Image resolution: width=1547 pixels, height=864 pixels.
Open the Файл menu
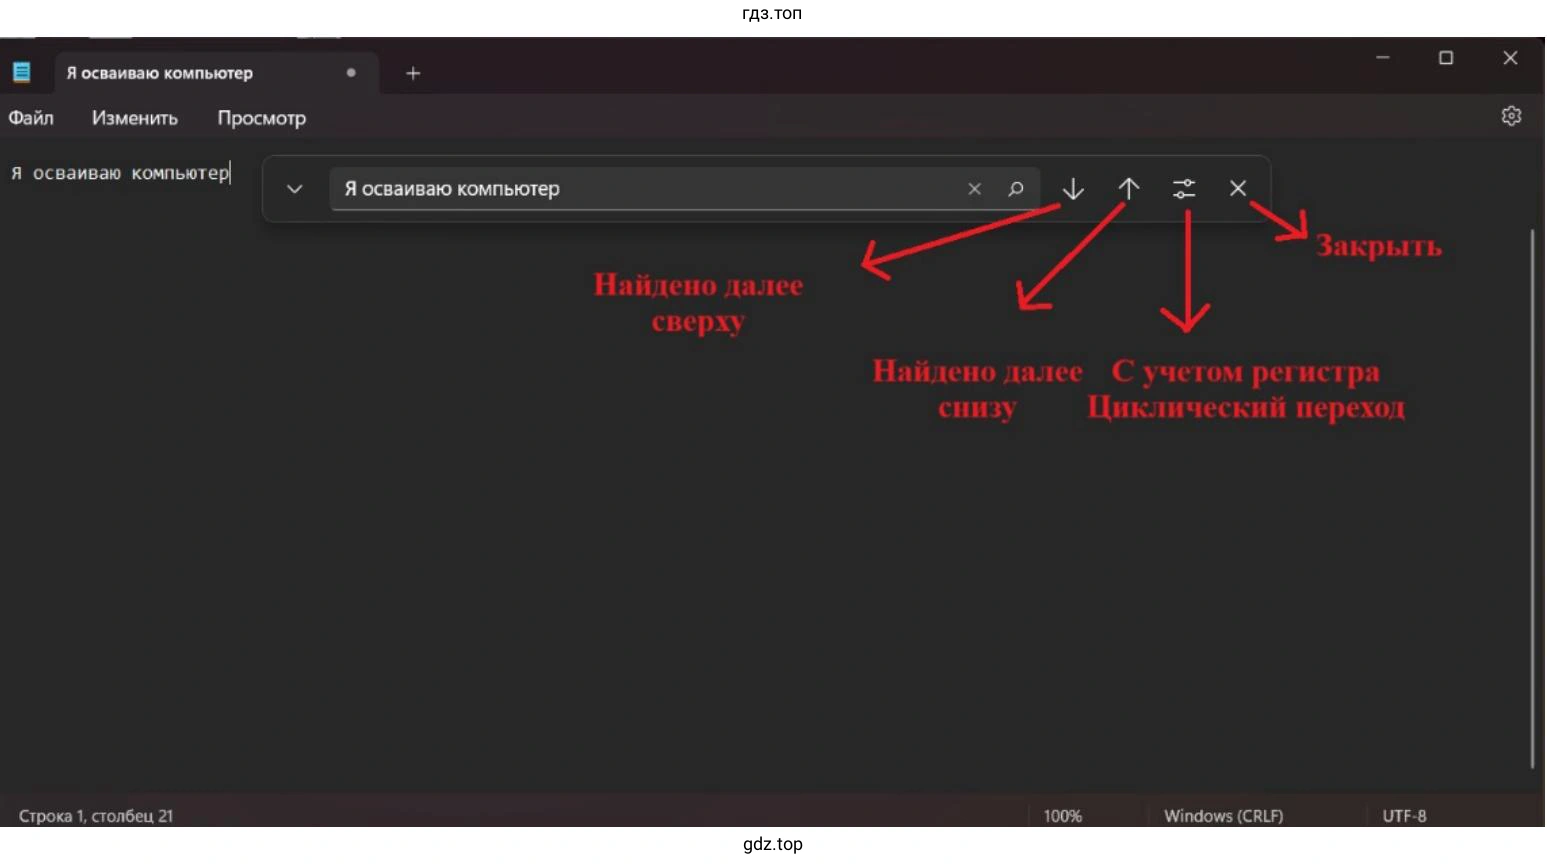pos(30,117)
